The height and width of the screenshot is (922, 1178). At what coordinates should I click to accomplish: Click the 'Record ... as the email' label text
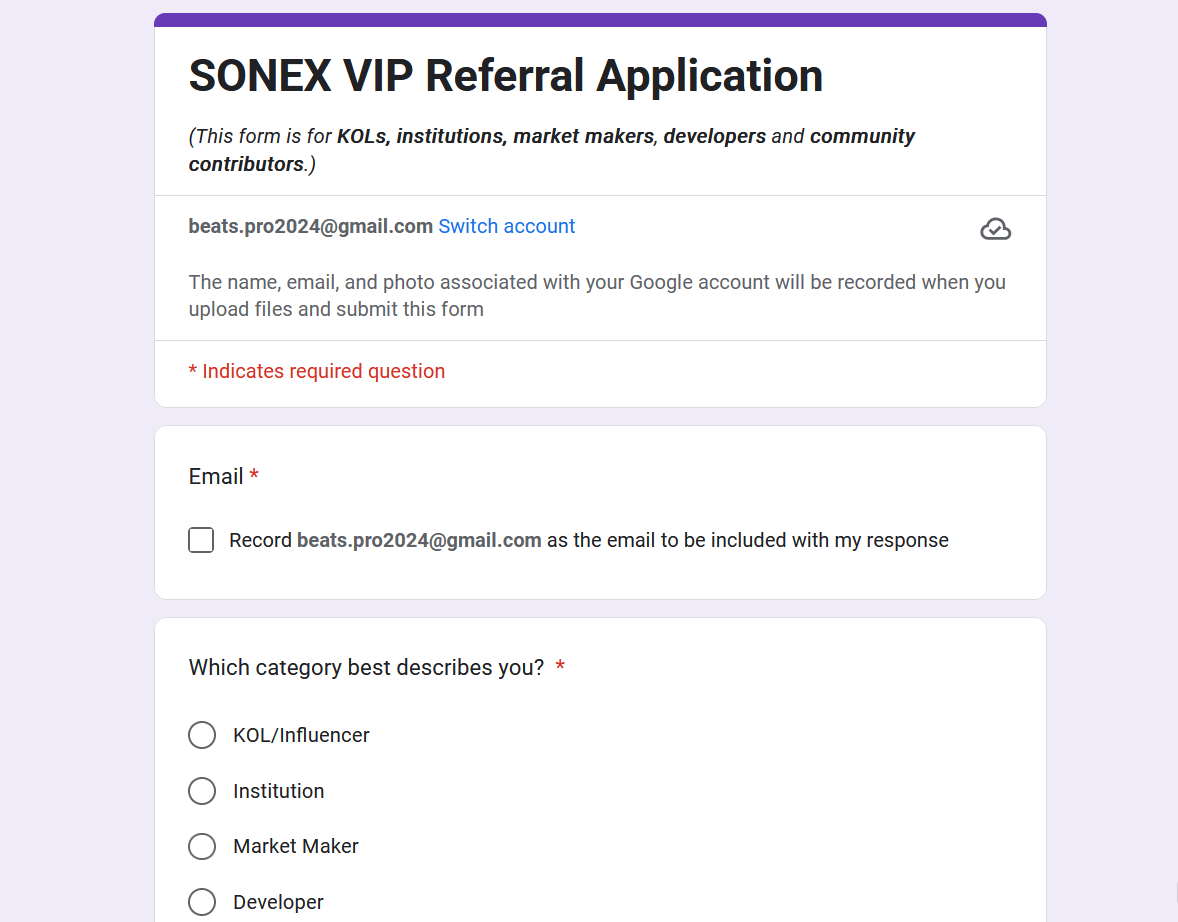coord(589,540)
